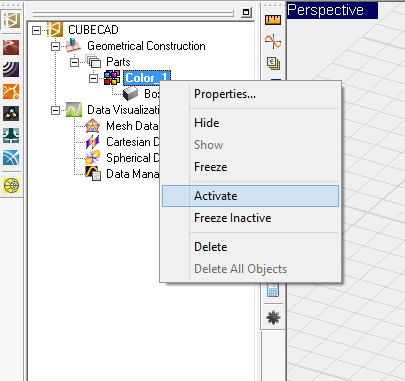Click the dark molecule-like icon in left toolbar
405x381 pixels.
point(11,113)
